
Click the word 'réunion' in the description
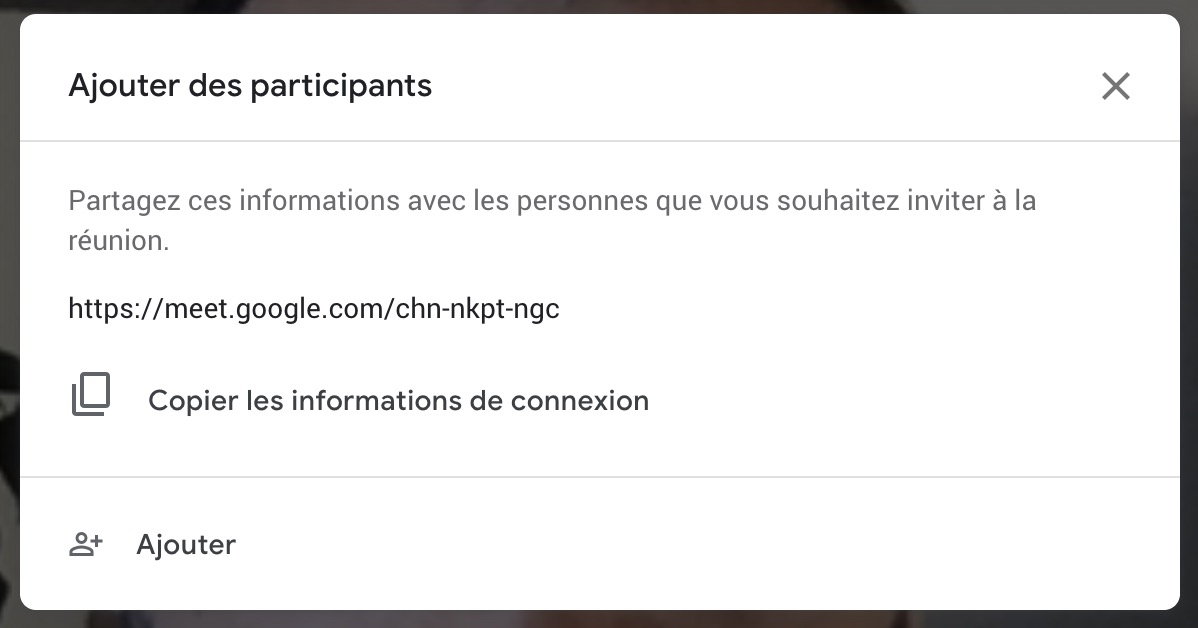pyautogui.click(x=116, y=242)
